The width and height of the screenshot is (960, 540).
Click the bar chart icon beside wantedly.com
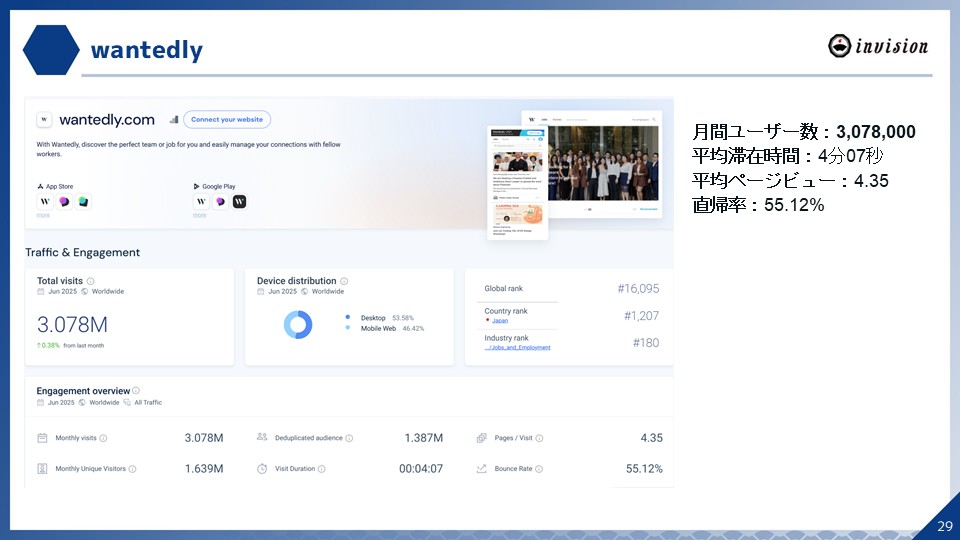(174, 119)
